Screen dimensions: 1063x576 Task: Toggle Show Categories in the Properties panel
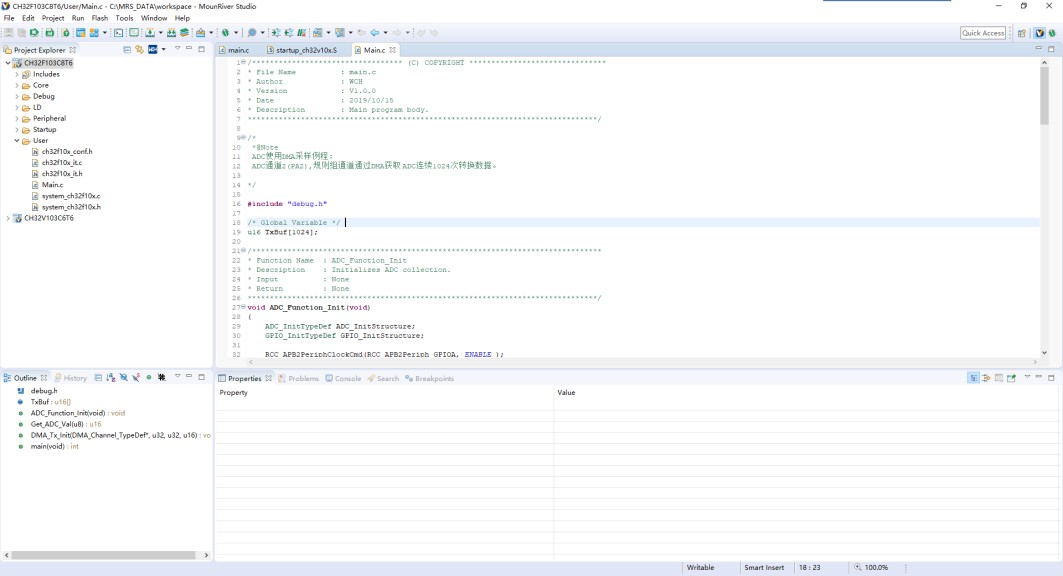(x=974, y=377)
